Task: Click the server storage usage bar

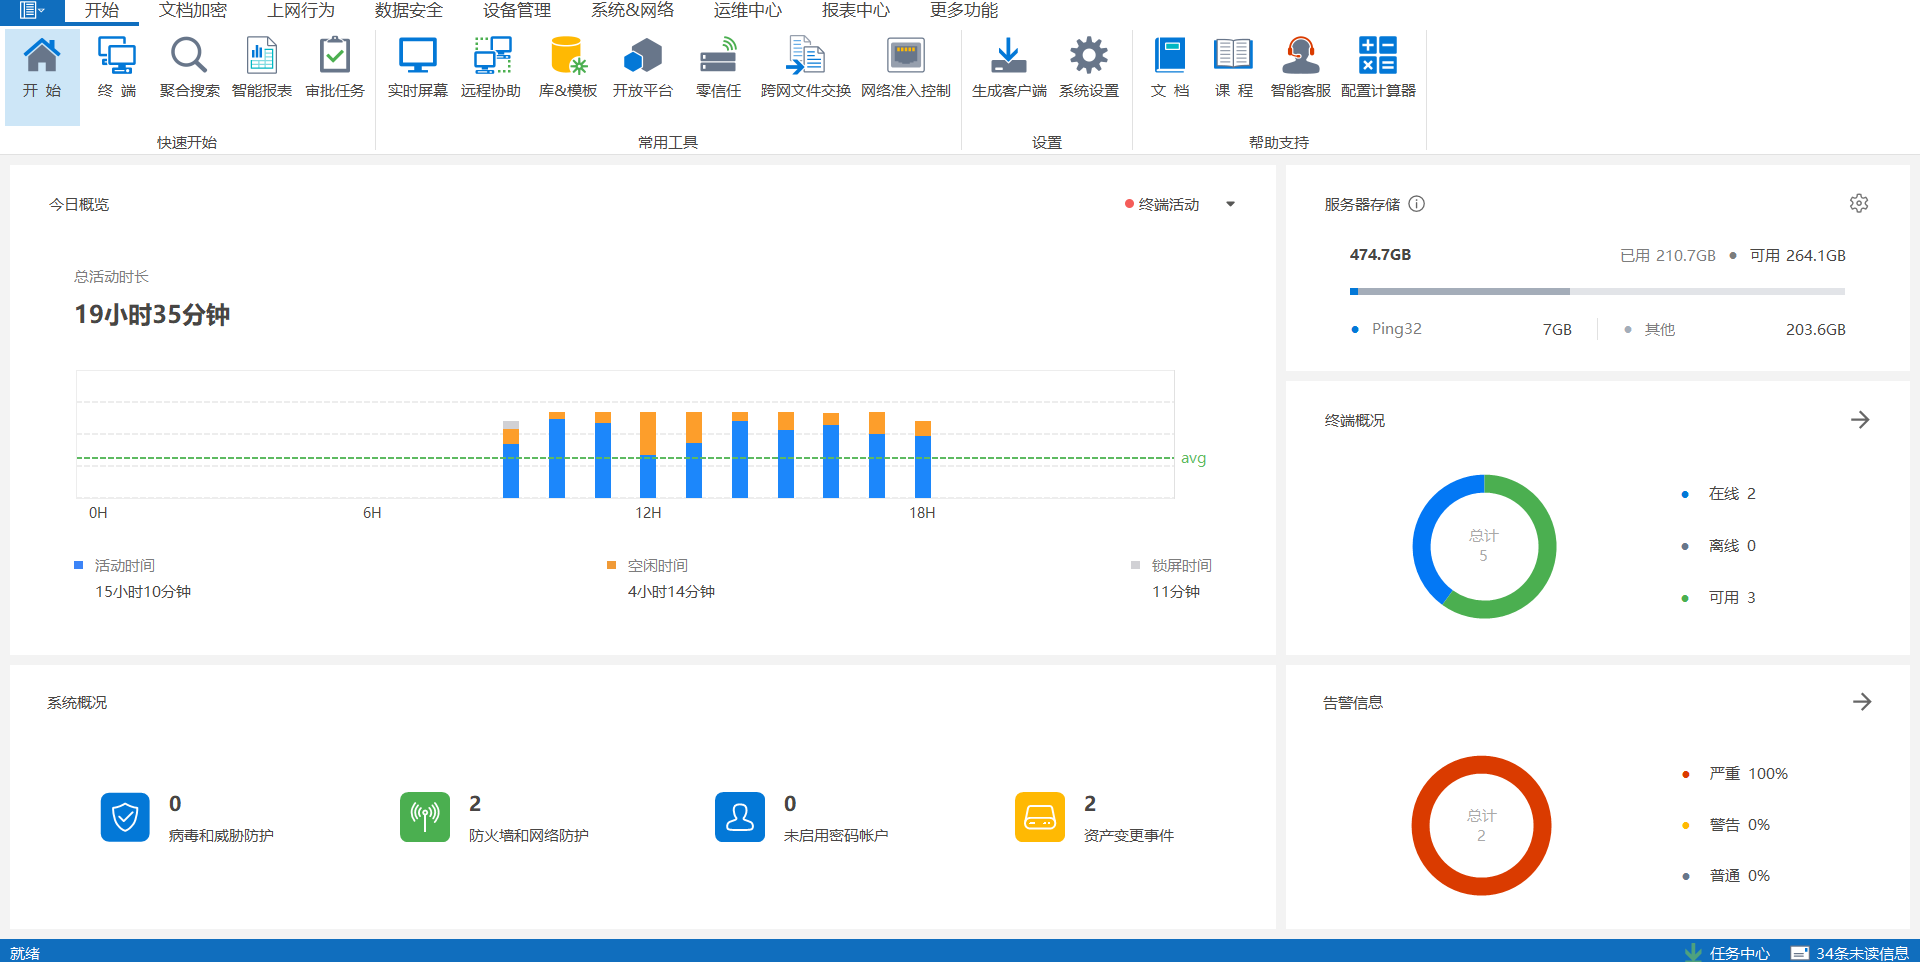Action: click(x=1596, y=292)
